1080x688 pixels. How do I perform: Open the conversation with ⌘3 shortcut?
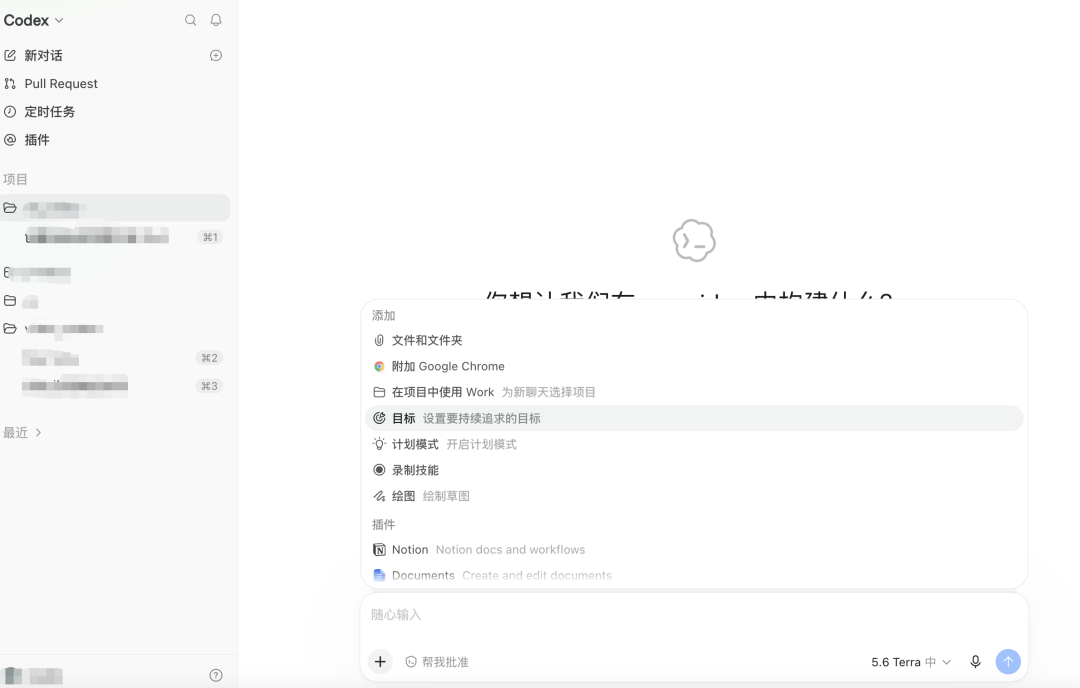coord(116,386)
